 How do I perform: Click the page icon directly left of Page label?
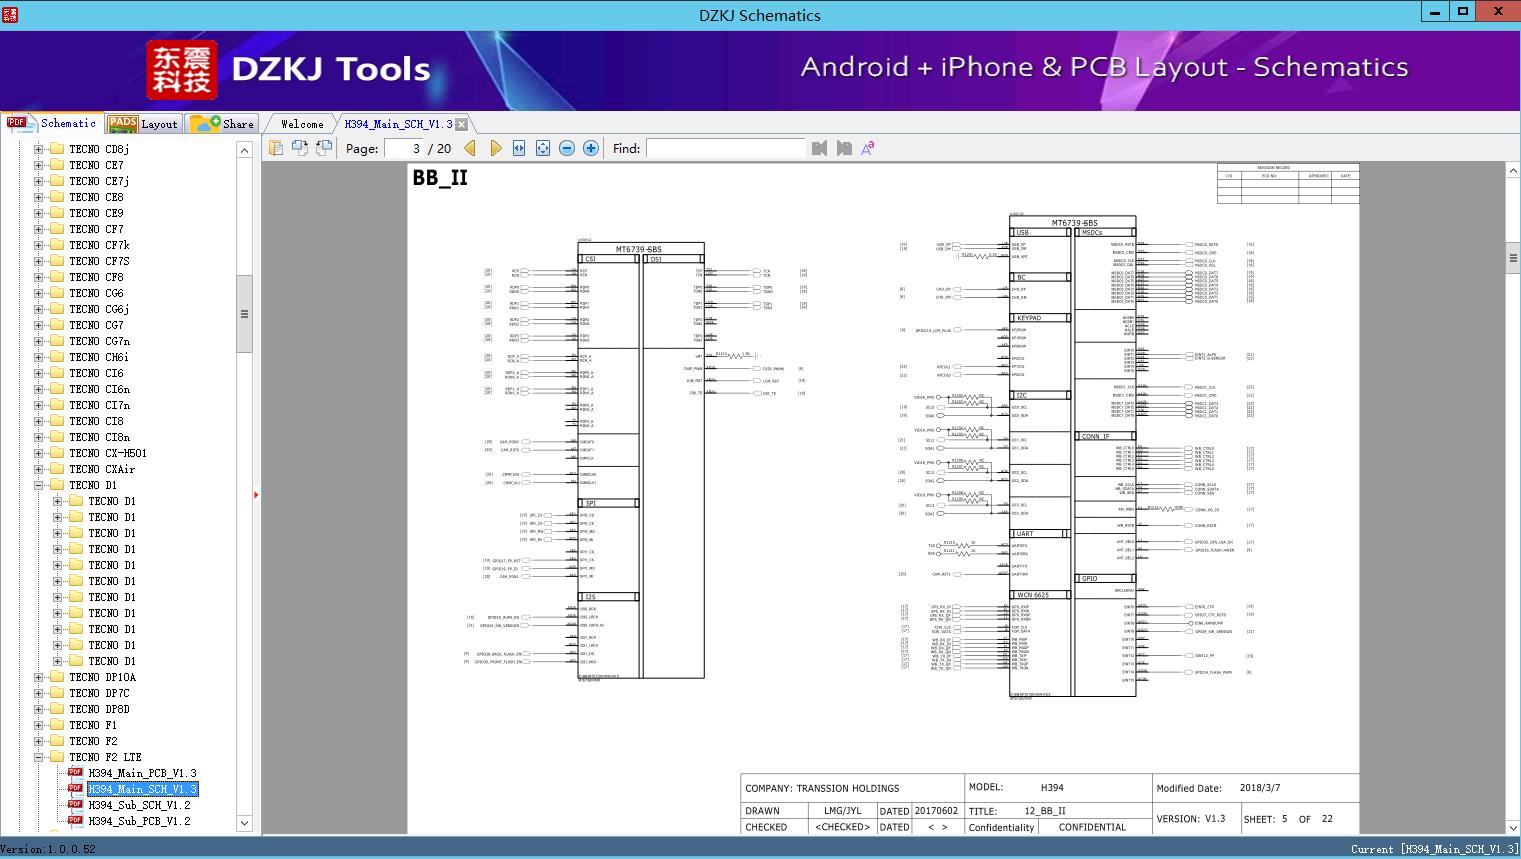tap(324, 148)
